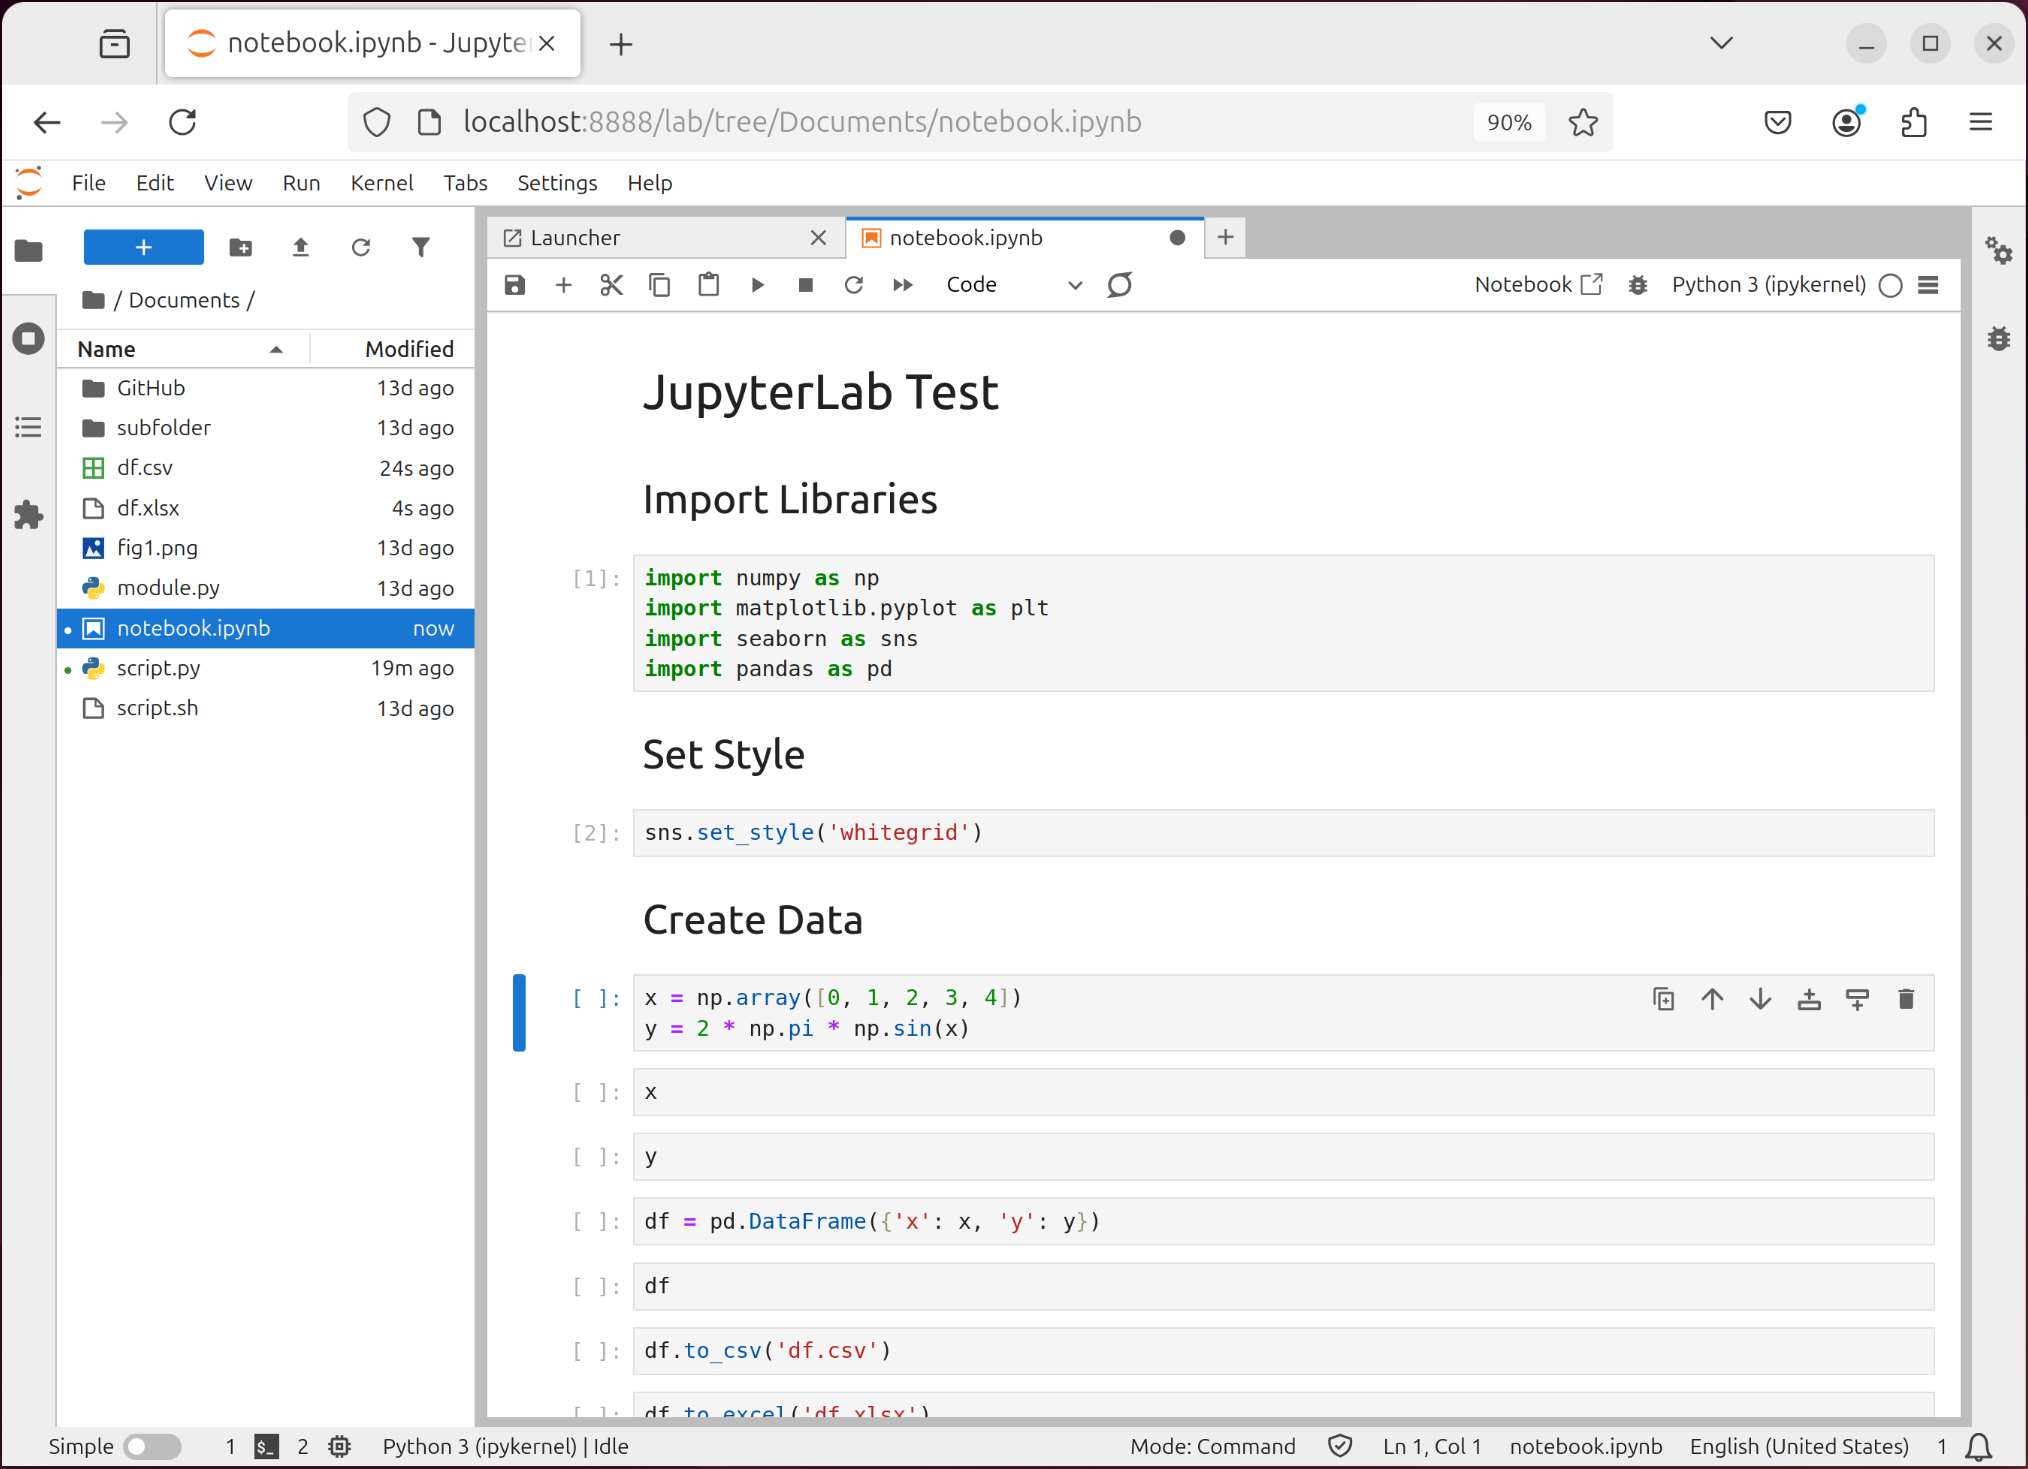Select the module.py file
Viewport: 2028px width, 1469px height.
click(266, 588)
